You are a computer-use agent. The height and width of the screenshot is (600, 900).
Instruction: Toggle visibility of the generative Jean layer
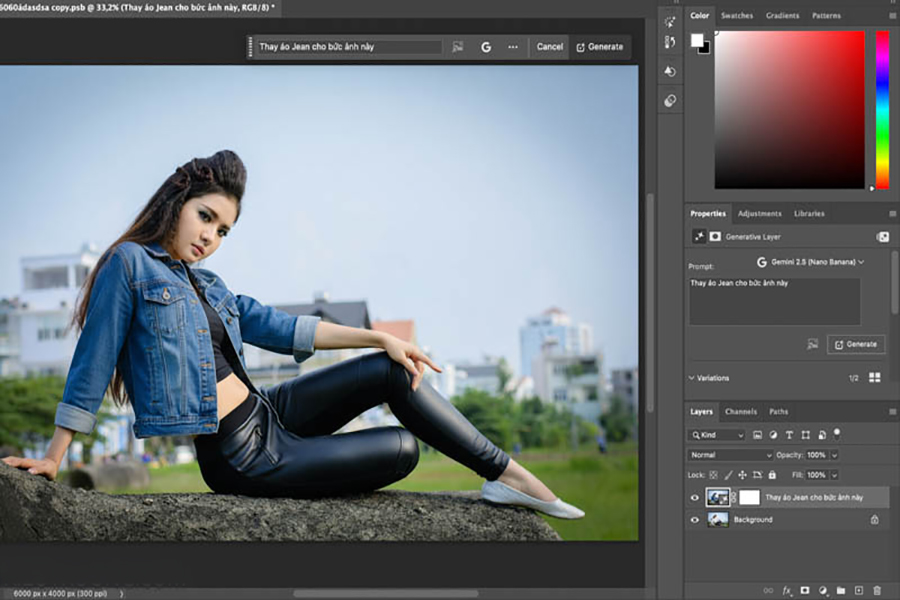click(695, 497)
